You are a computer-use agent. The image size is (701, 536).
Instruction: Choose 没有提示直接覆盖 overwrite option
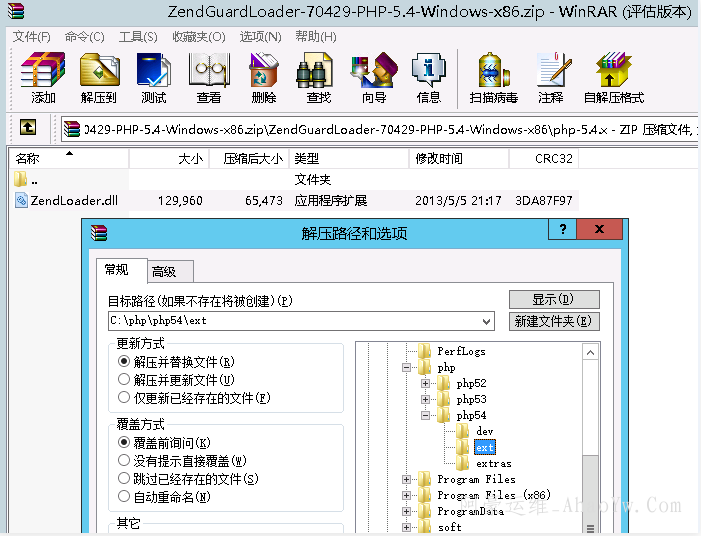click(125, 460)
